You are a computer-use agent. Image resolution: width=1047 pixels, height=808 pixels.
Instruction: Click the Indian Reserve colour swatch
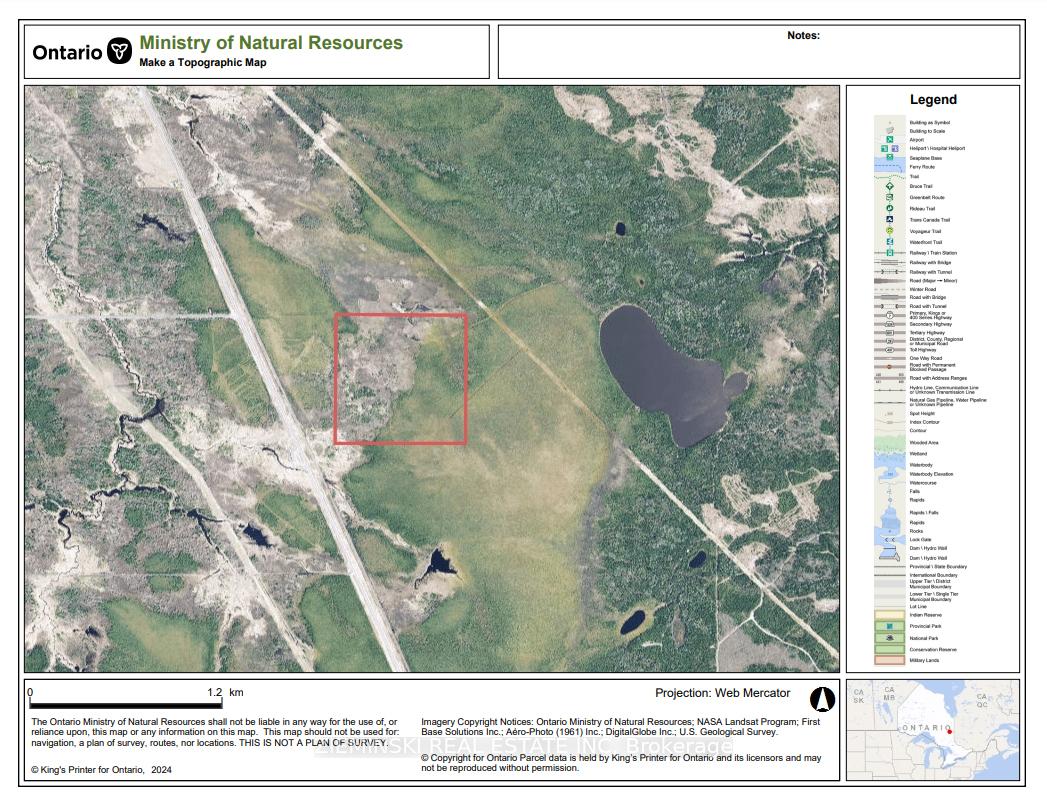point(889,615)
